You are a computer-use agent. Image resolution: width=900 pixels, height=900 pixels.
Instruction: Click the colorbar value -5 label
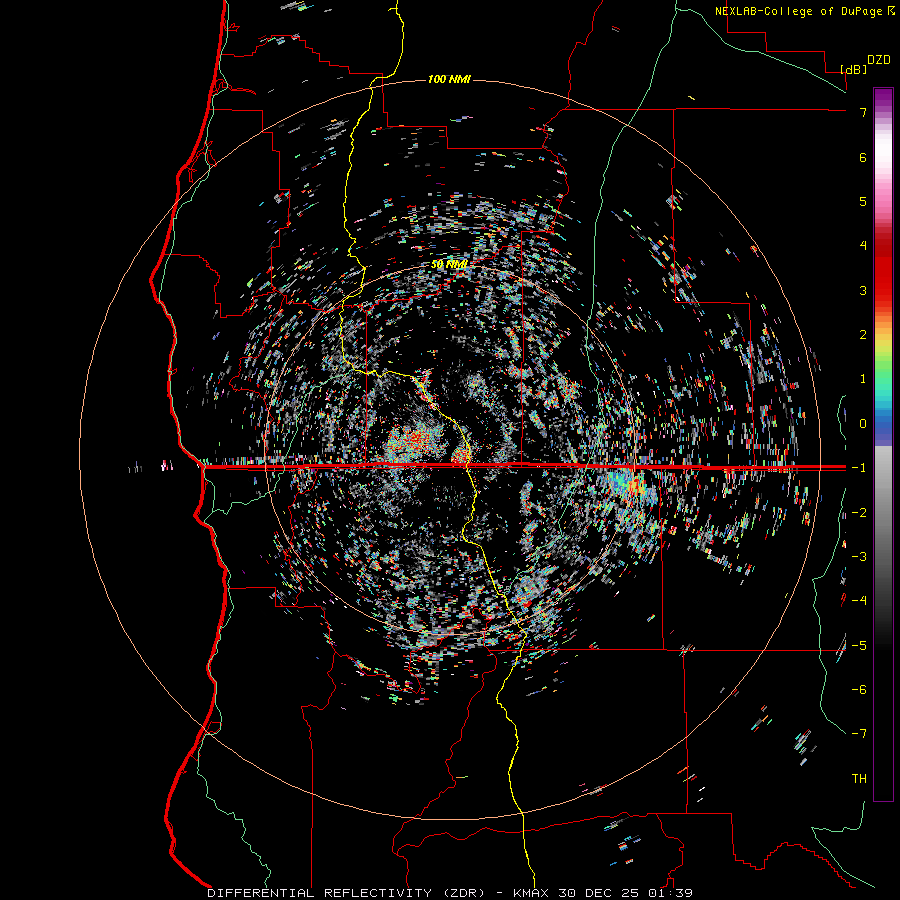pos(859,645)
